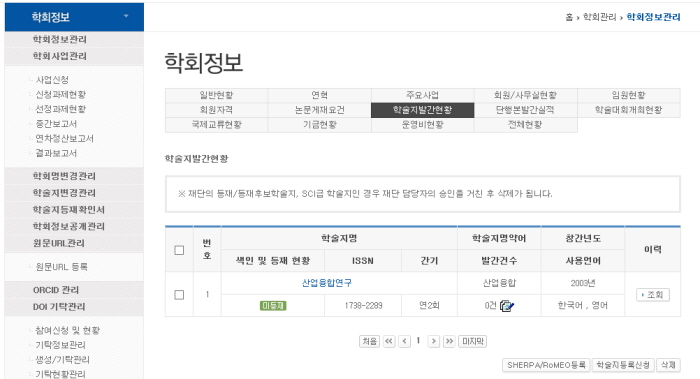
Task: Check the checkbox for row 1
Action: (x=179, y=295)
